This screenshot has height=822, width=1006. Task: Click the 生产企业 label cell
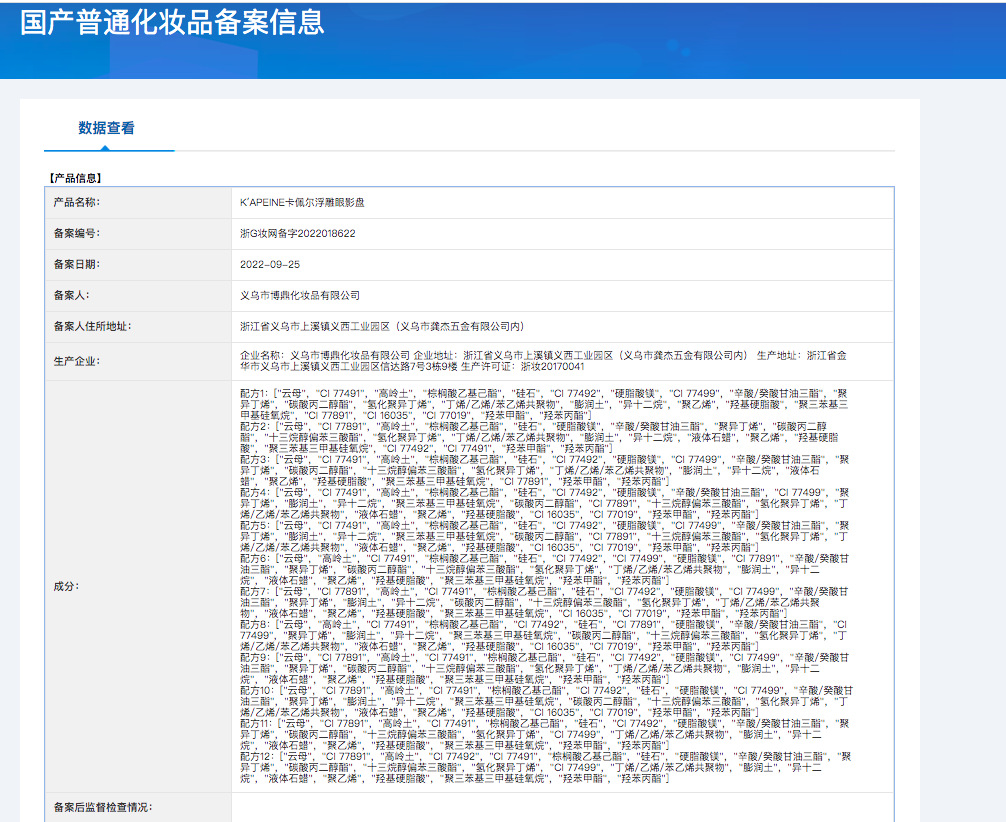(x=138, y=361)
